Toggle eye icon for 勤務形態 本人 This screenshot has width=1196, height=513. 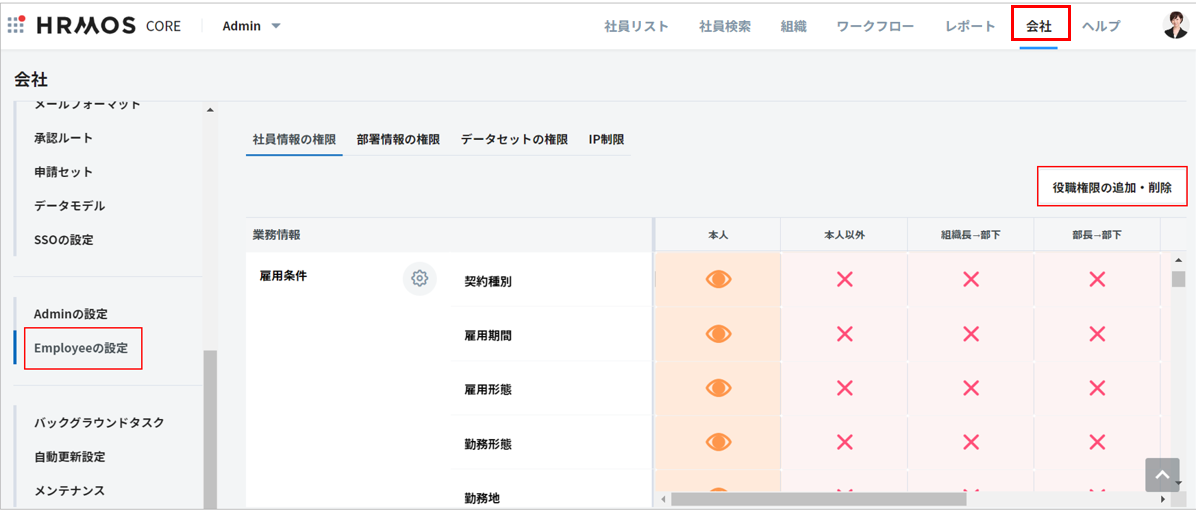[718, 442]
